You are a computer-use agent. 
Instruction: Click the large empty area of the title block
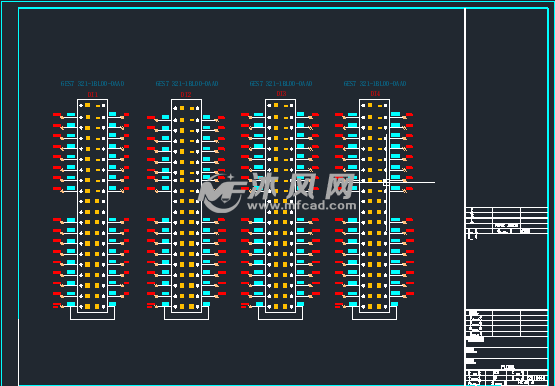[x=507, y=108]
